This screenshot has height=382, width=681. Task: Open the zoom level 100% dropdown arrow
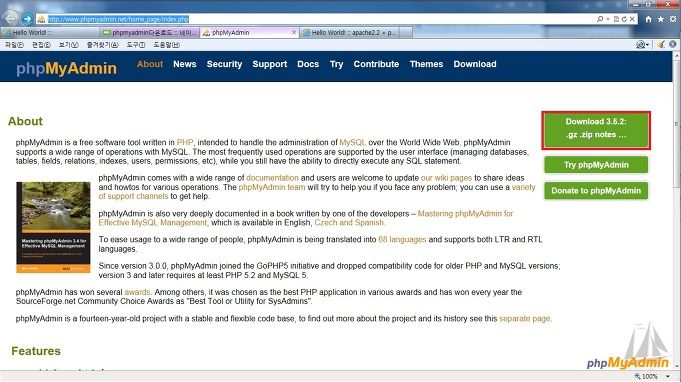pyautogui.click(x=668, y=376)
